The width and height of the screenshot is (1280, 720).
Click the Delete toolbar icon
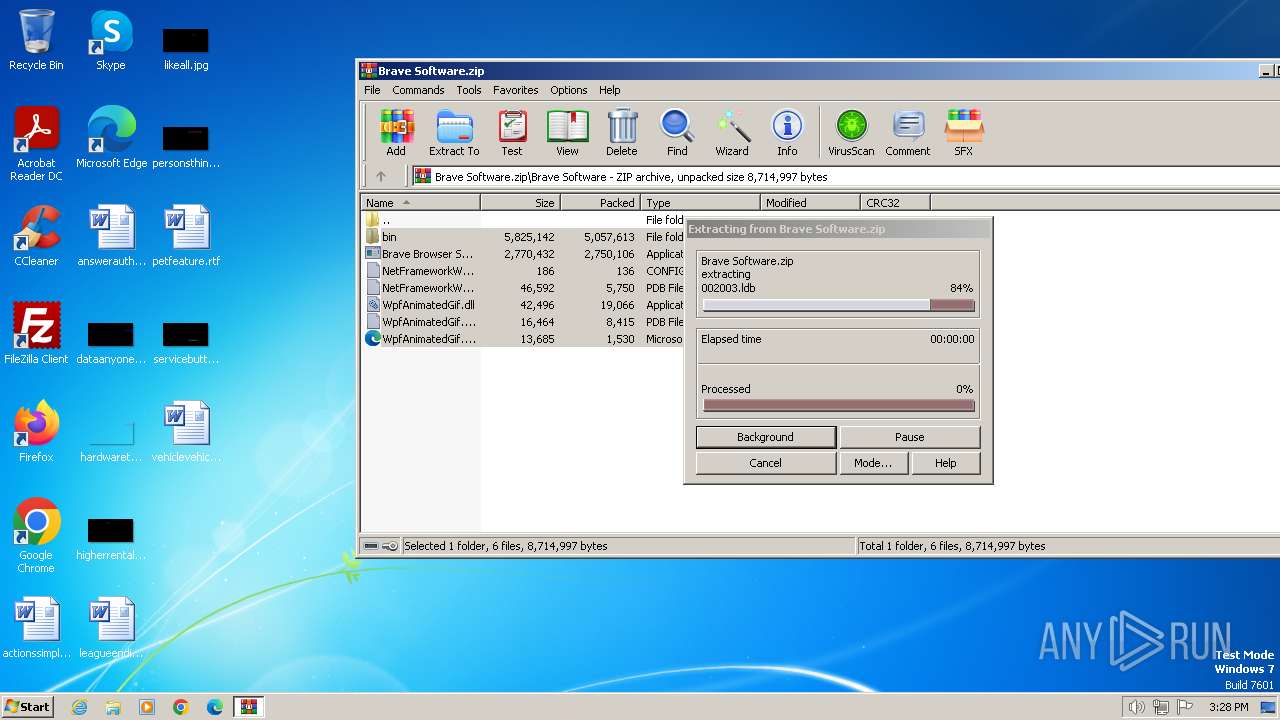tap(621, 133)
